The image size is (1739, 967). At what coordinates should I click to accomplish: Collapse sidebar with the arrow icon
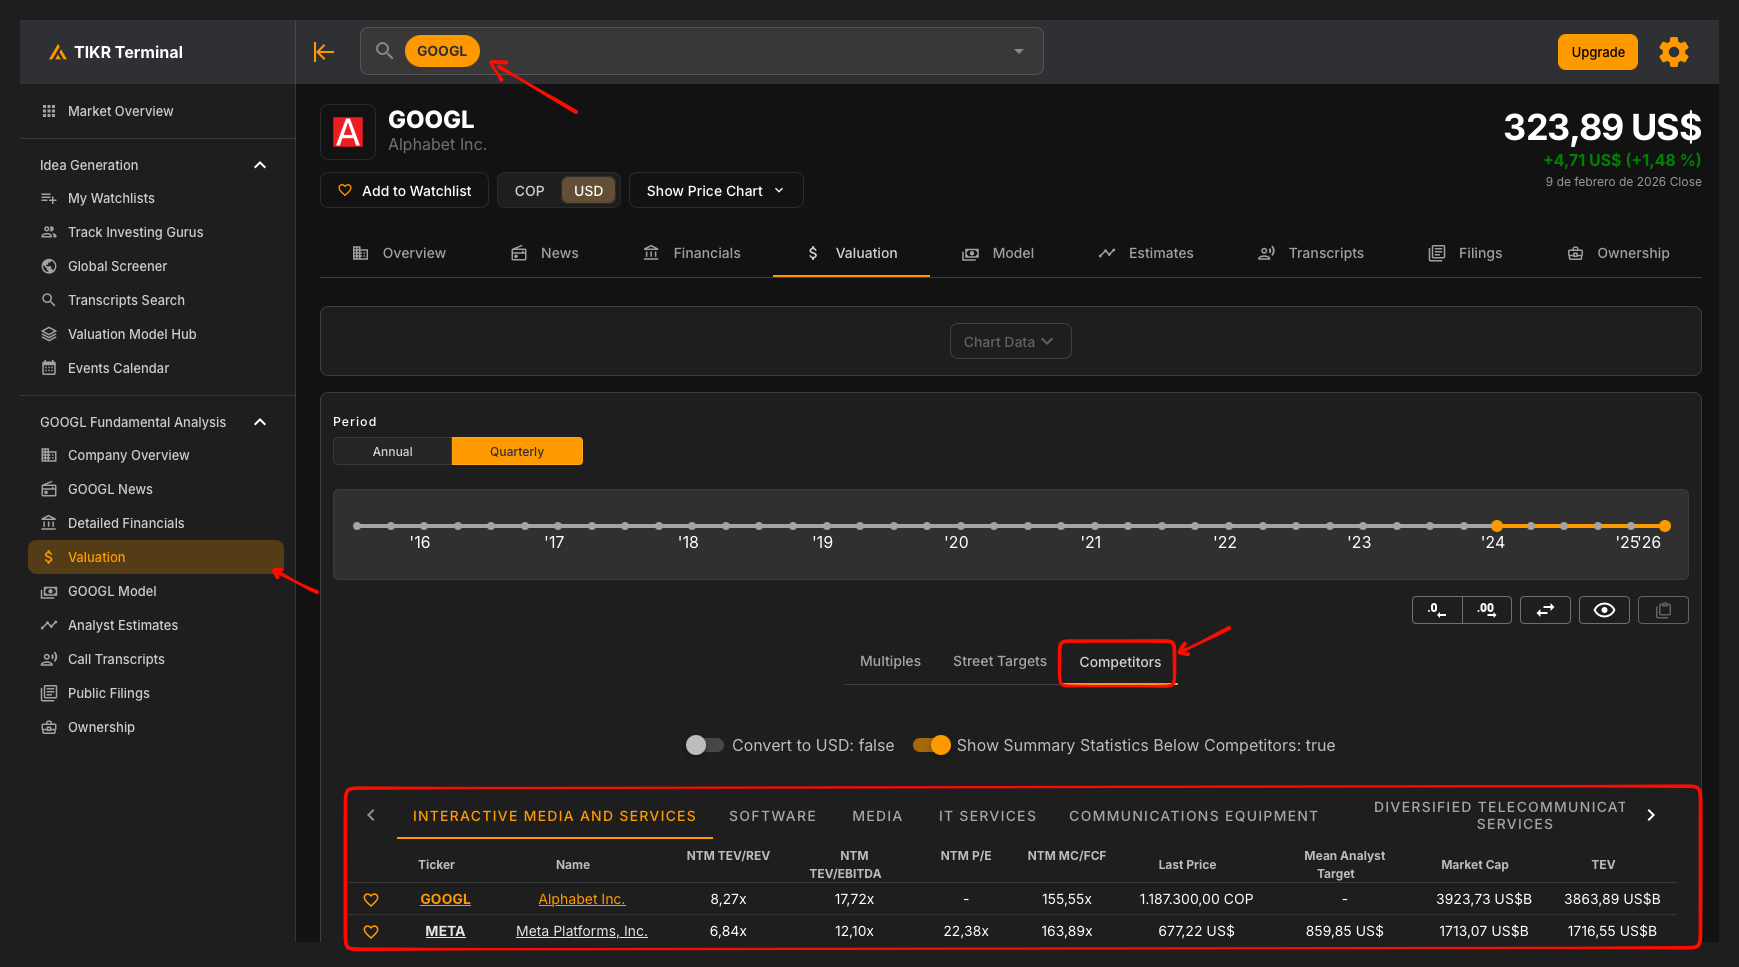coord(323,52)
